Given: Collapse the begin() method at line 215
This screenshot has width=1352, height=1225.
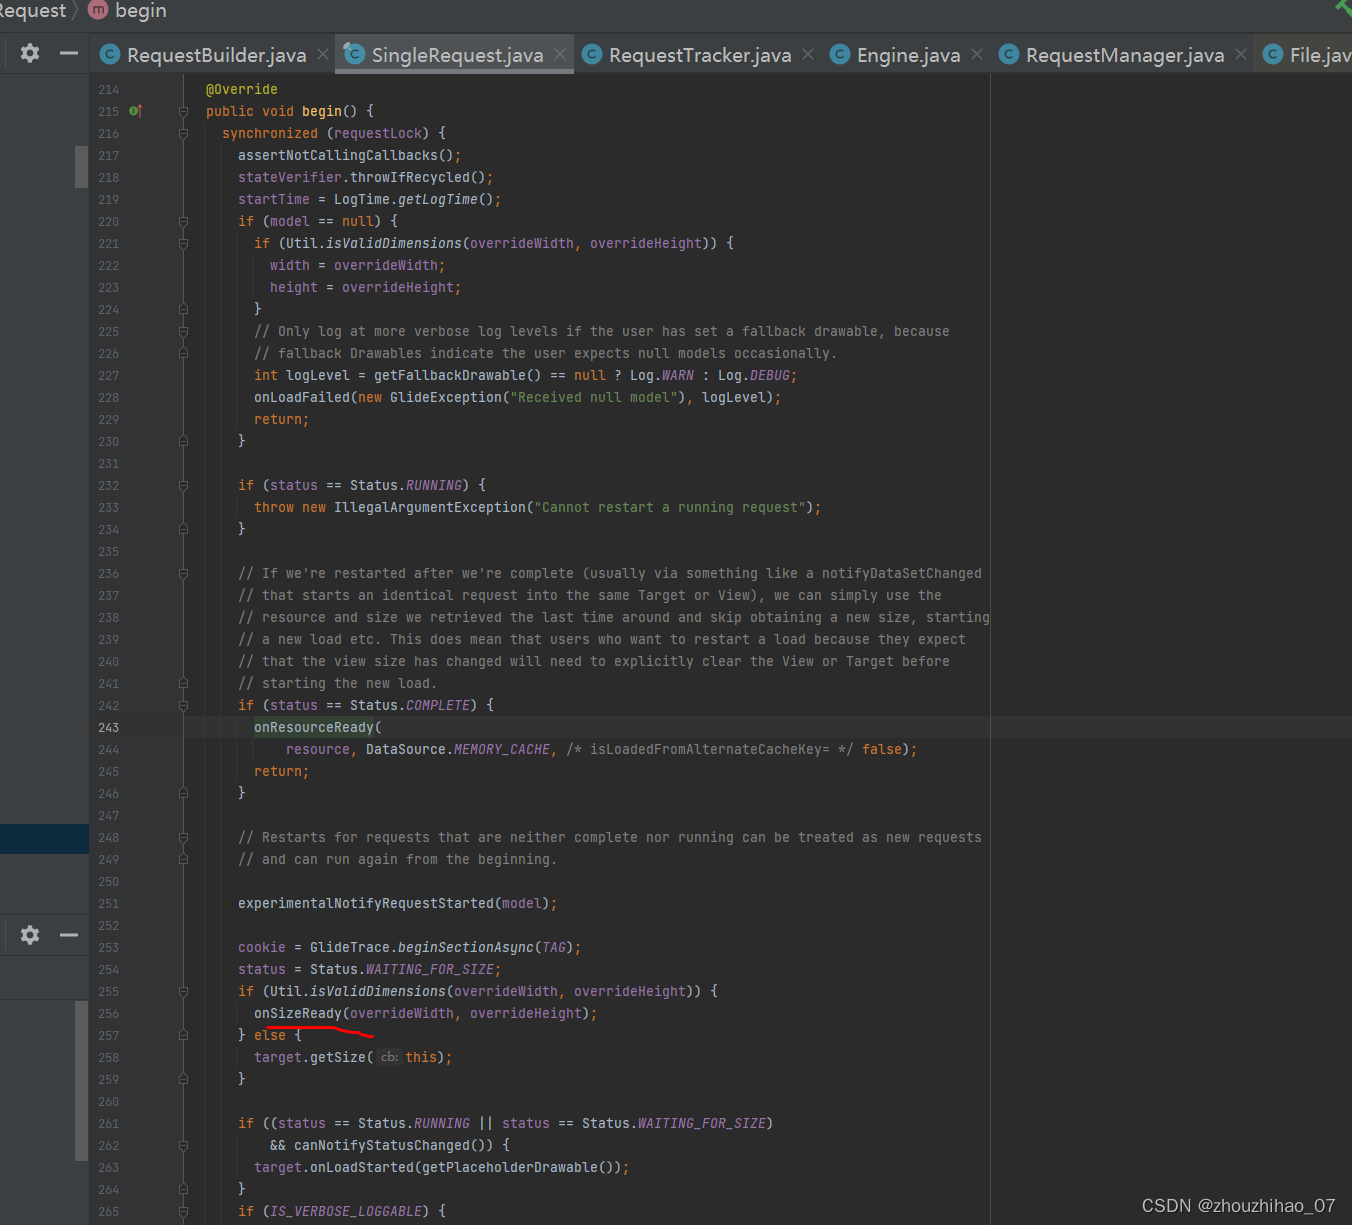Looking at the screenshot, I should point(183,111).
